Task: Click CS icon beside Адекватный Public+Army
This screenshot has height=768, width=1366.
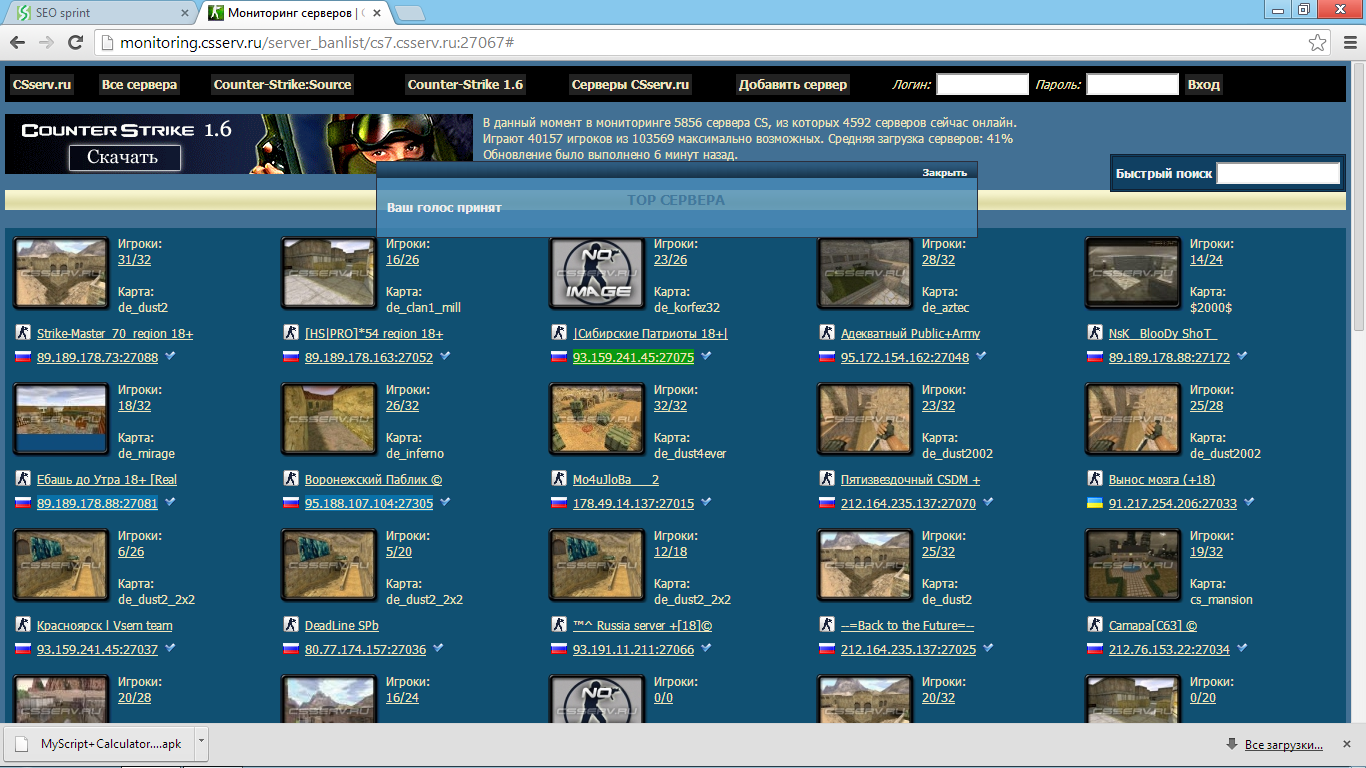Action: click(827, 333)
